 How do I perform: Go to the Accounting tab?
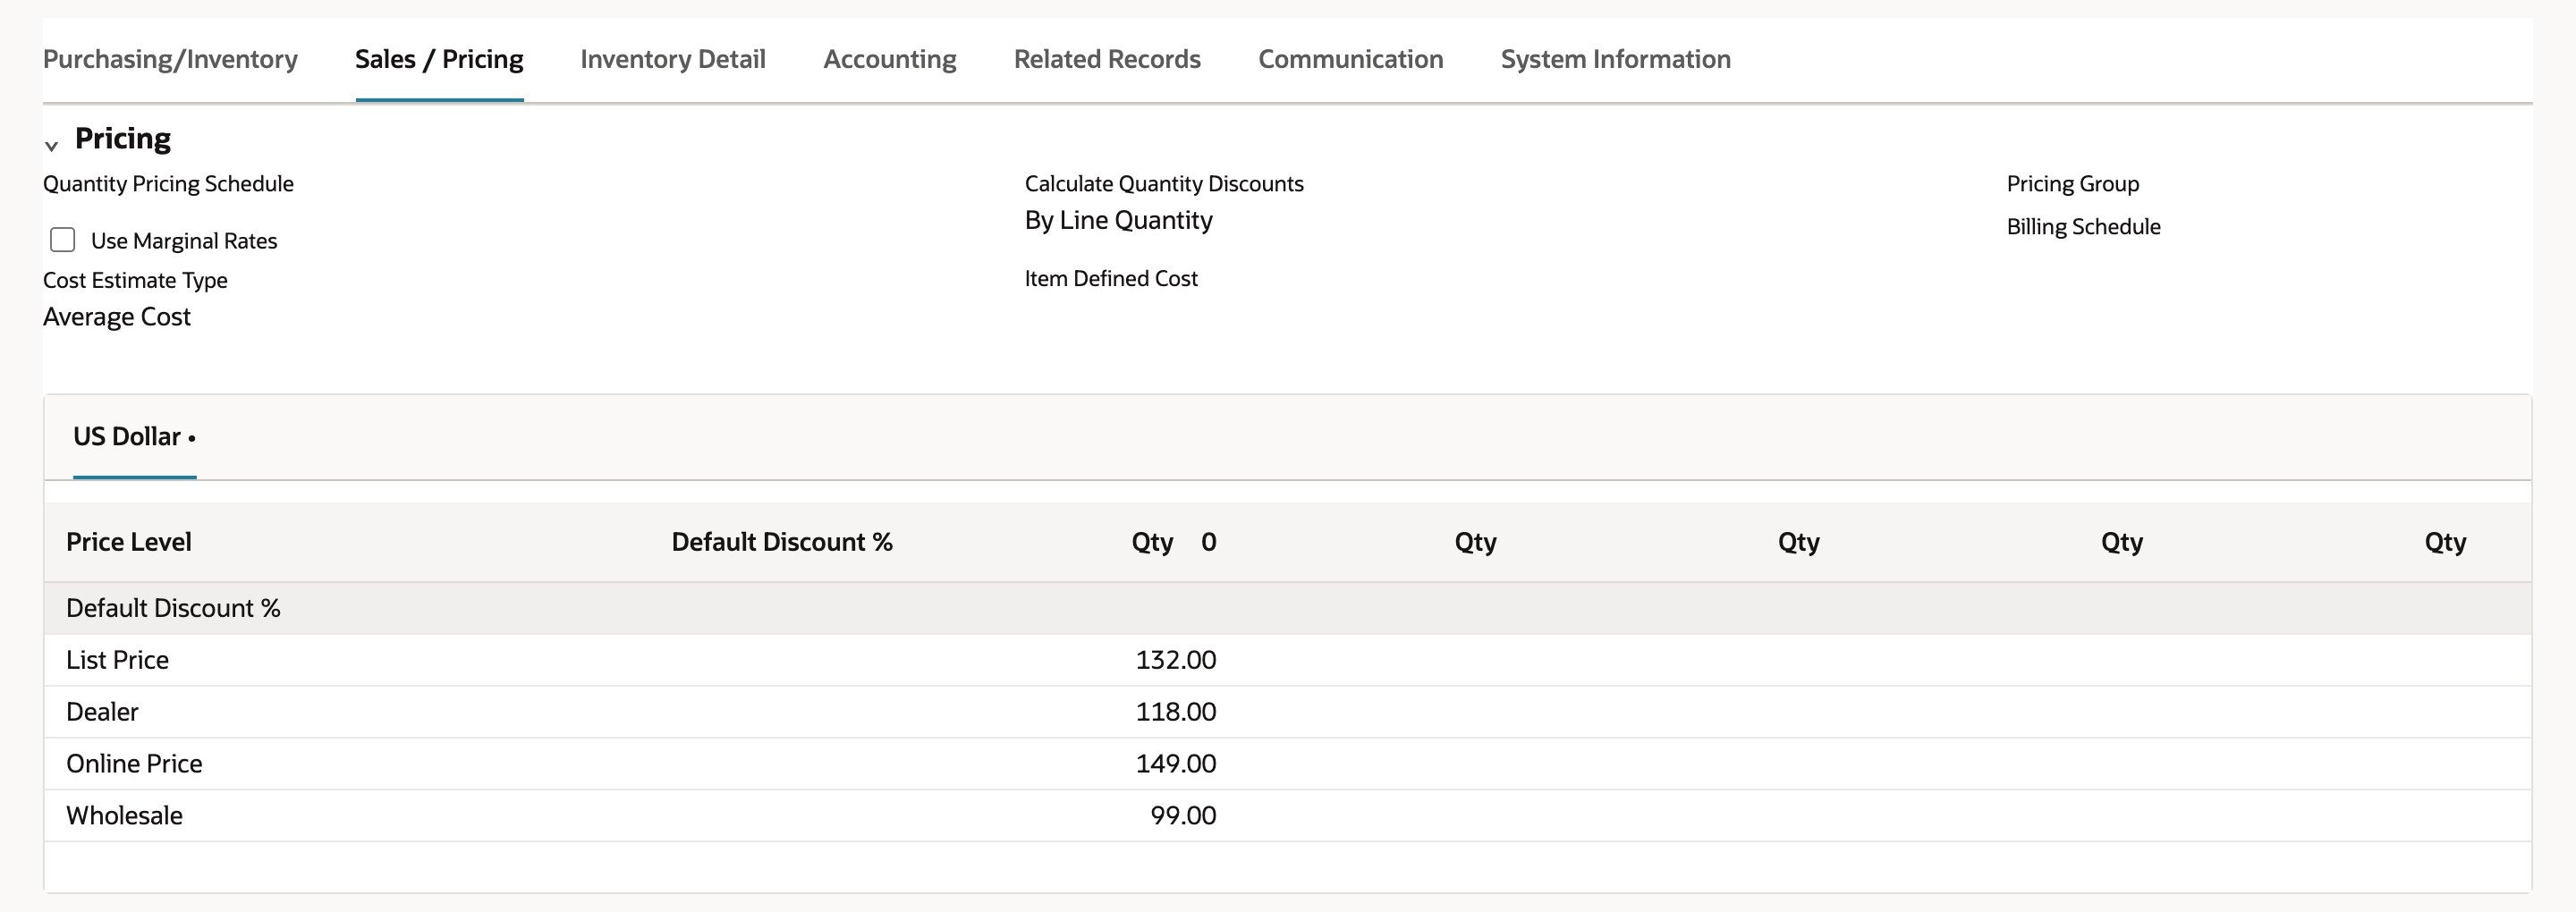(x=890, y=59)
